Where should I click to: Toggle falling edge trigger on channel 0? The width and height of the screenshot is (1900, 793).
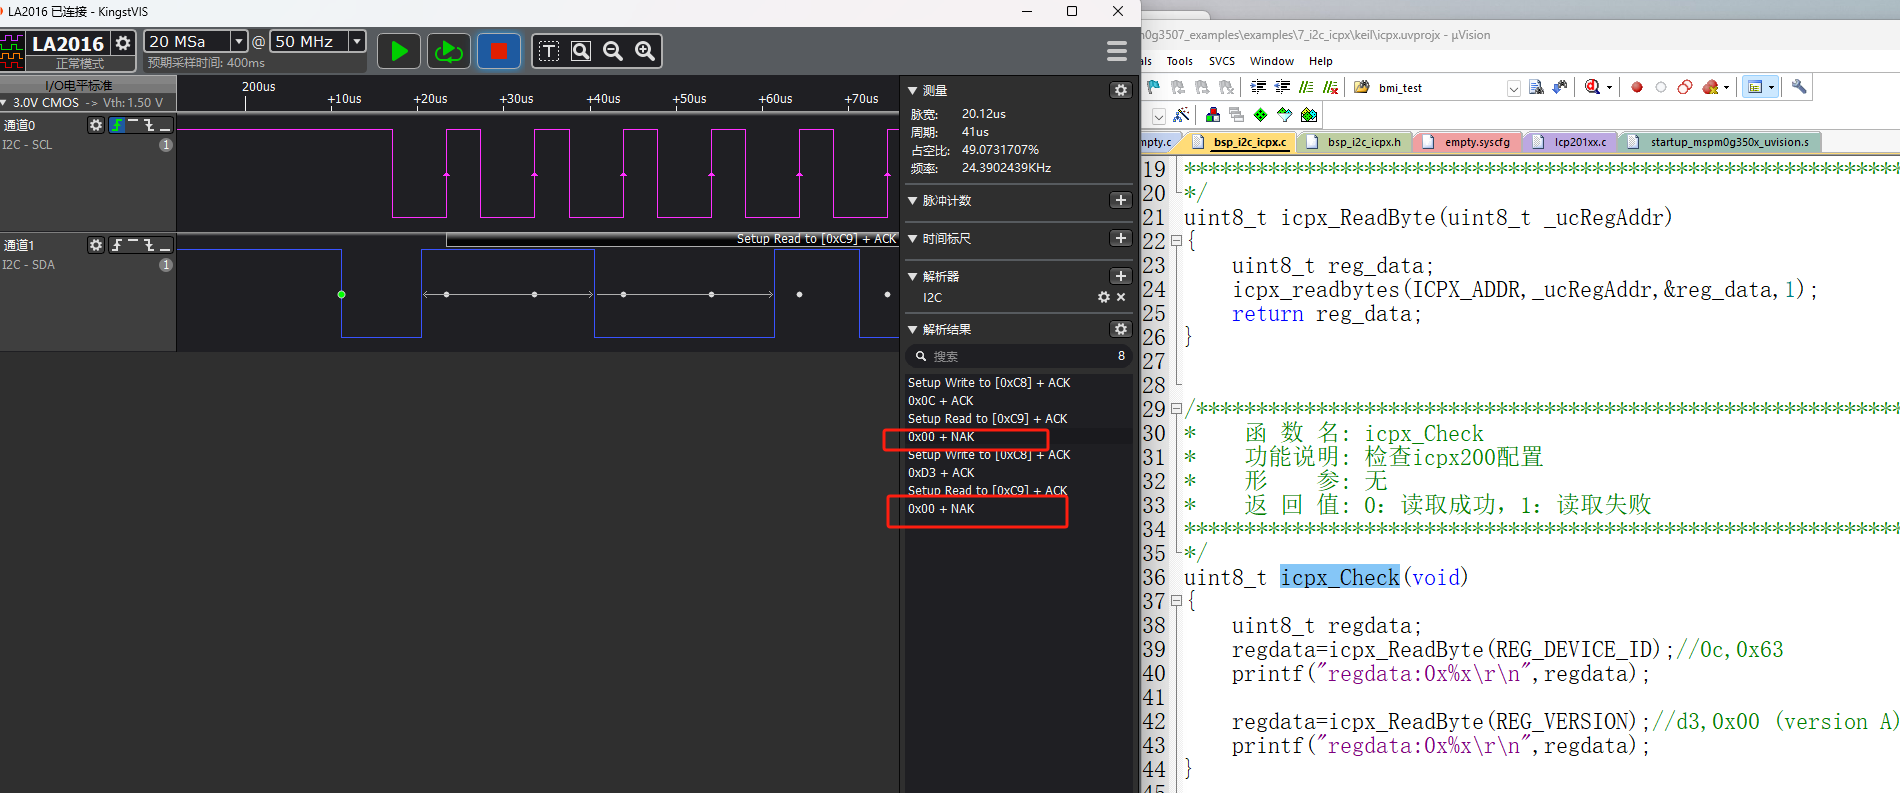coord(149,125)
